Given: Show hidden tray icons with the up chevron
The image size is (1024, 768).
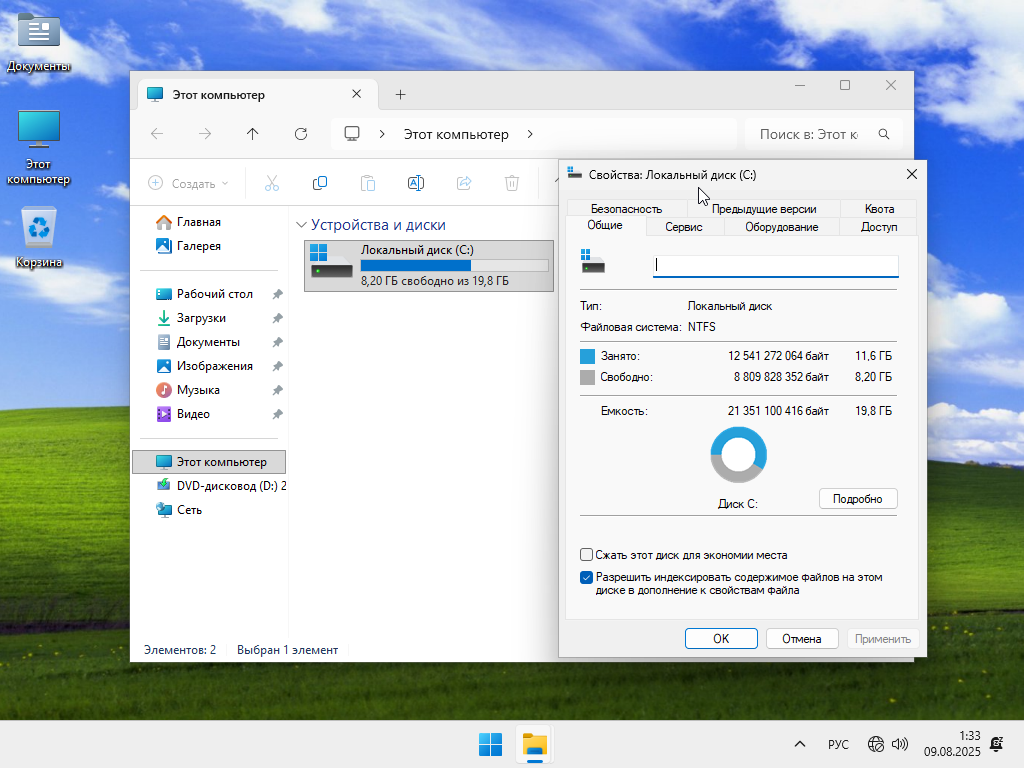Looking at the screenshot, I should (799, 744).
